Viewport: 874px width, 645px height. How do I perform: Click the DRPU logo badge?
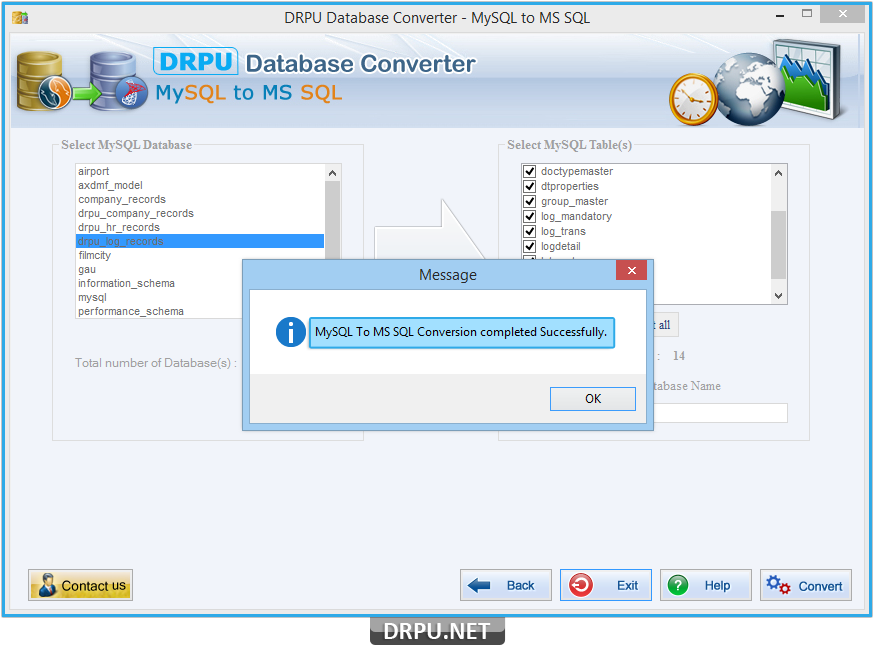[x=196, y=61]
